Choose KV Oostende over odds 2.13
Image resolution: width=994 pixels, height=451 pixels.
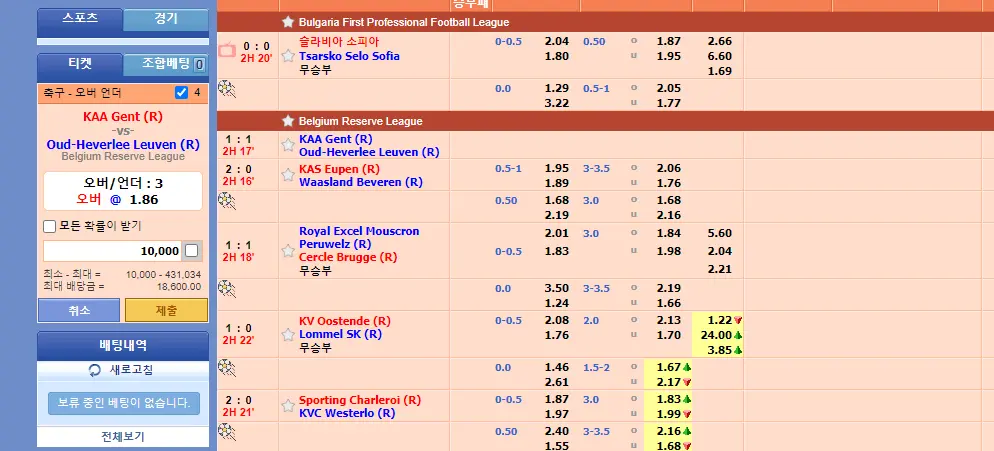669,320
